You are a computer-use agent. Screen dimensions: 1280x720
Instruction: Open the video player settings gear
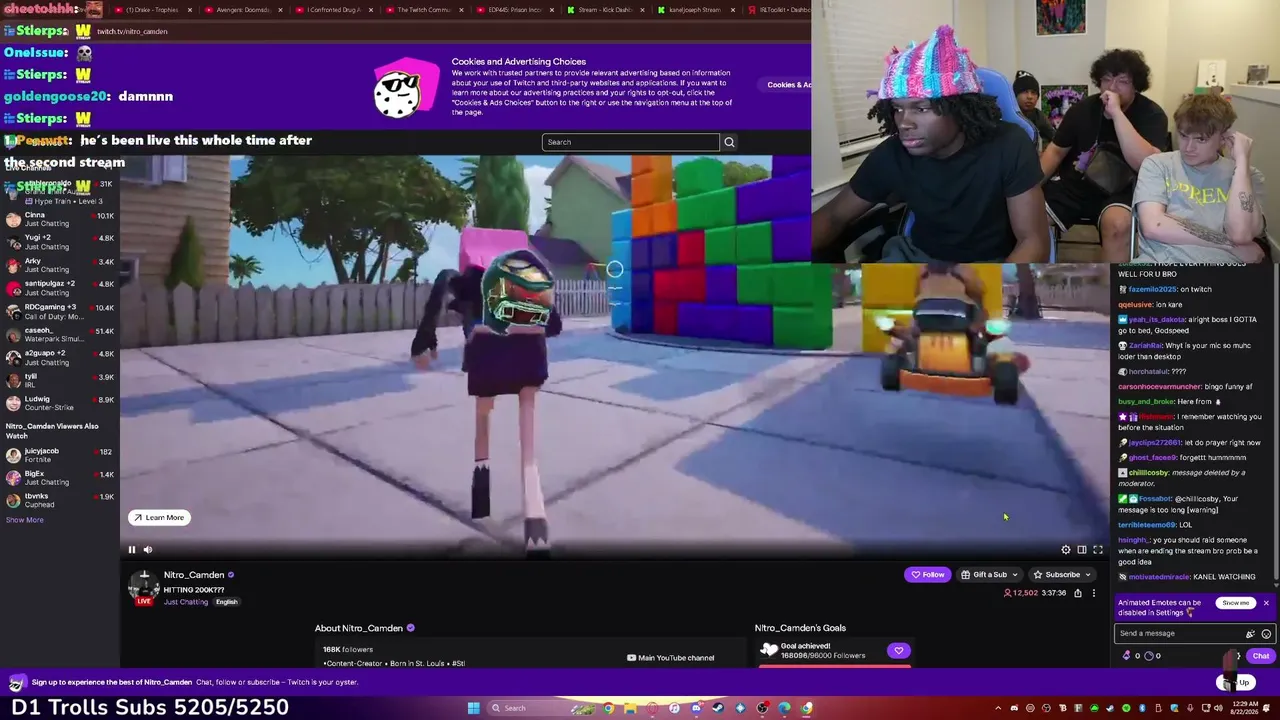[x=1066, y=550]
